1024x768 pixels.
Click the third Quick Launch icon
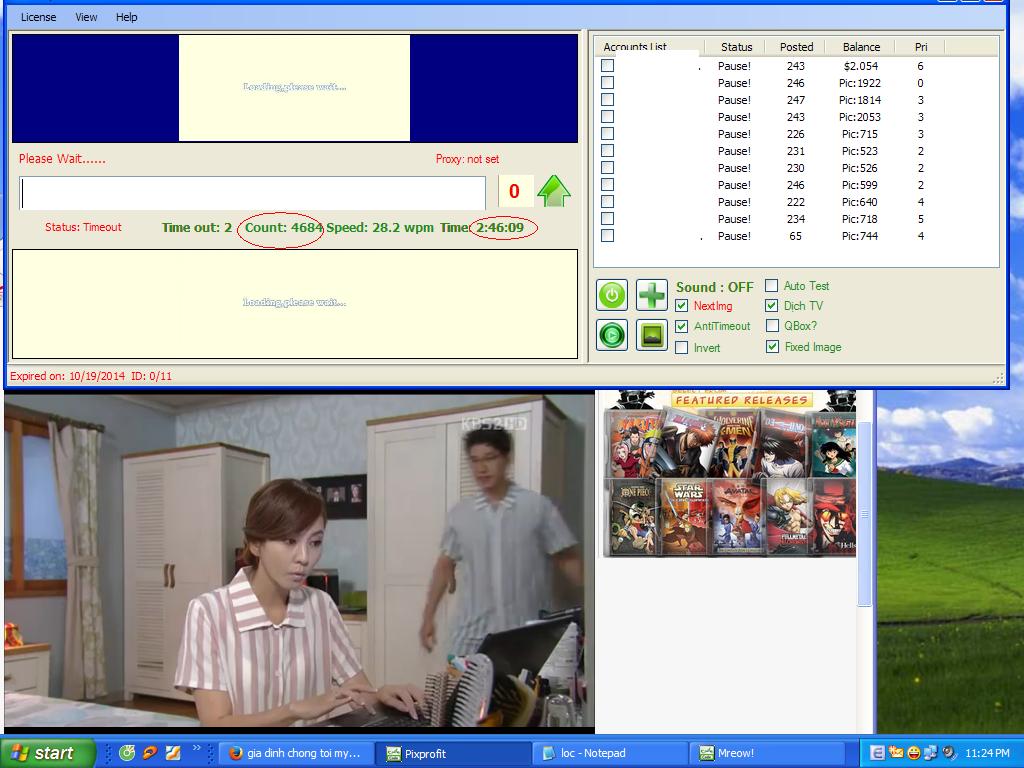pos(173,753)
